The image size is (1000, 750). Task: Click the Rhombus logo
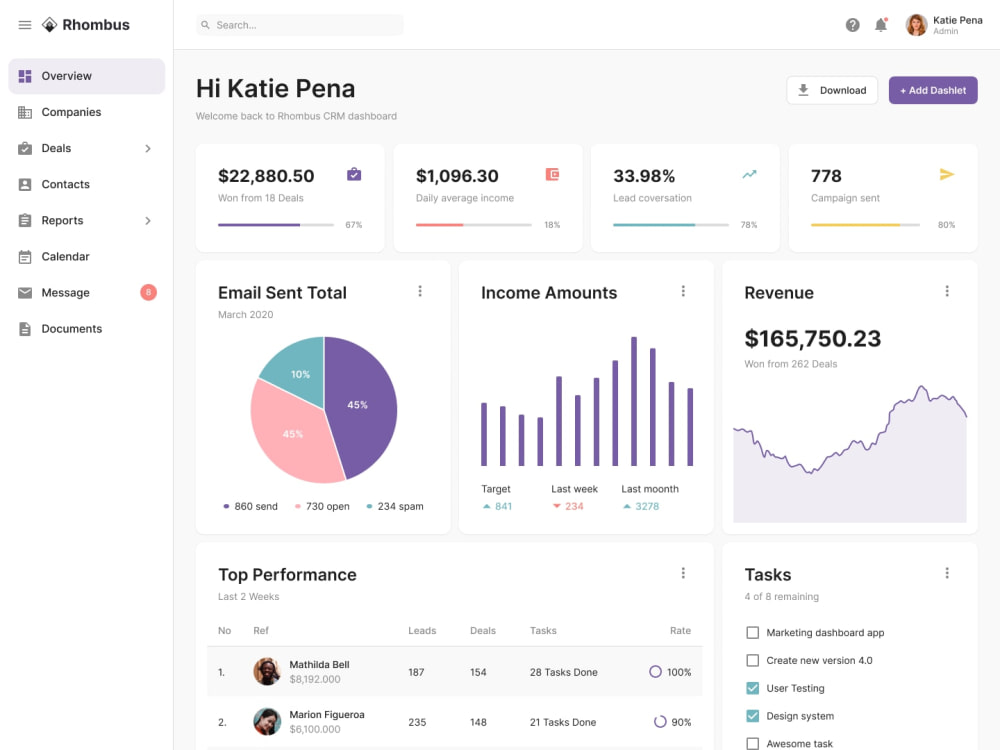point(85,25)
